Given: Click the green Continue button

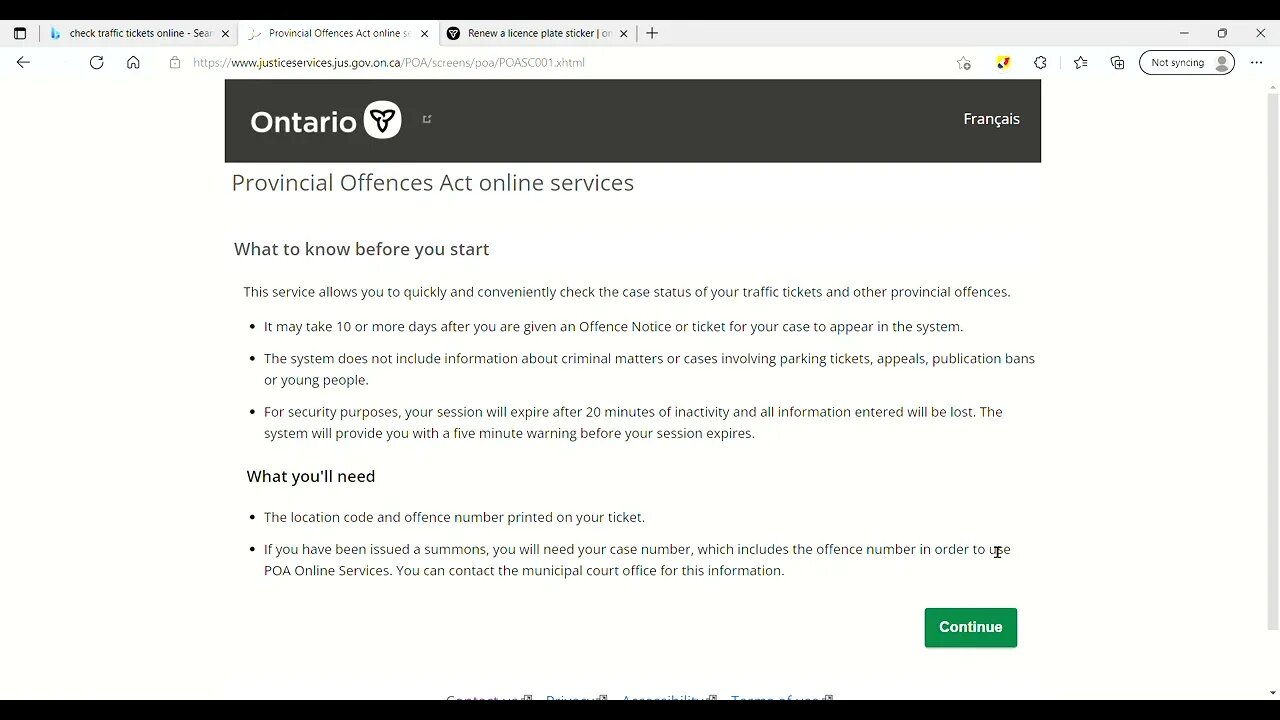Looking at the screenshot, I should click(x=970, y=627).
